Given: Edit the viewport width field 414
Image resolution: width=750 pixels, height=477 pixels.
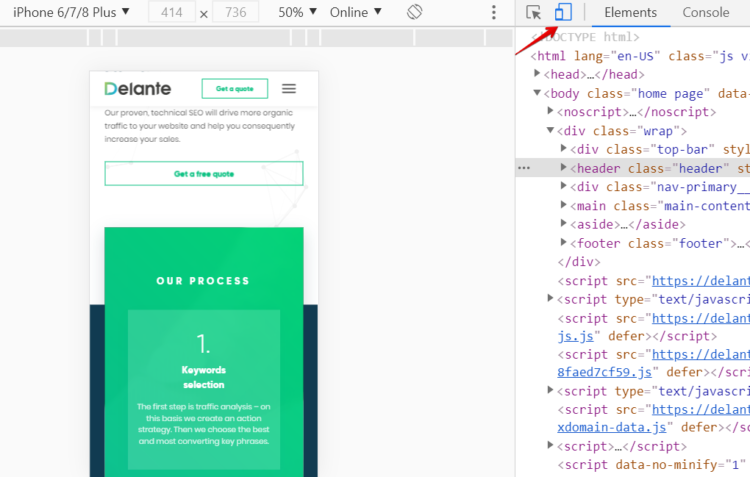Looking at the screenshot, I should (x=172, y=12).
